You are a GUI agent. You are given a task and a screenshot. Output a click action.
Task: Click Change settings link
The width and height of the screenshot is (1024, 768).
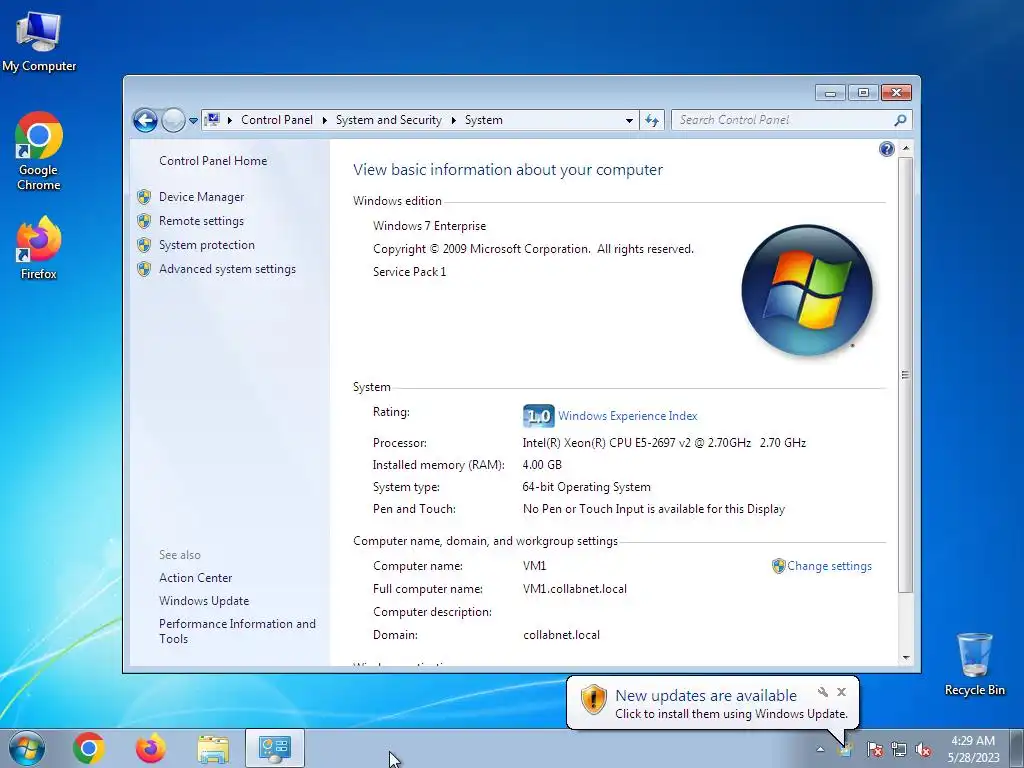(x=829, y=566)
